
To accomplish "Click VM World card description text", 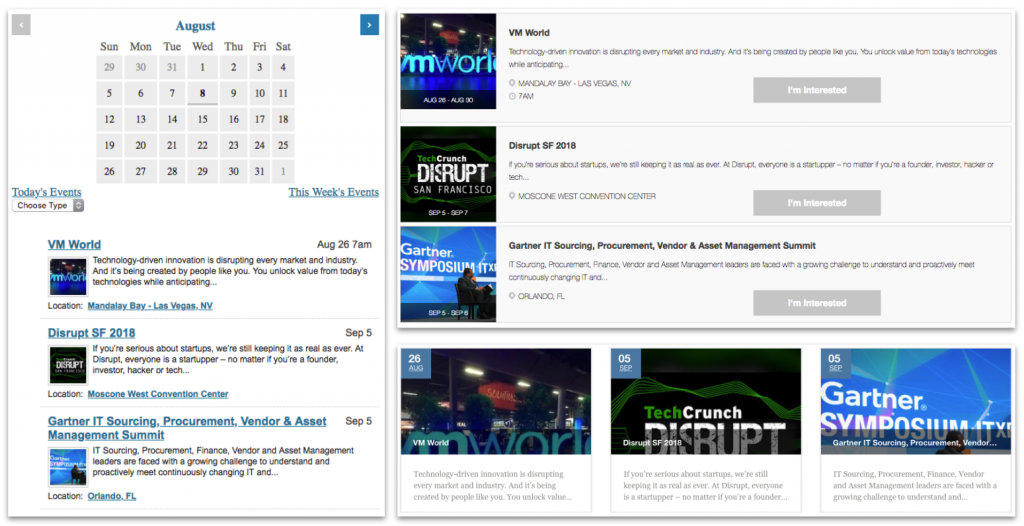I will tap(493, 485).
